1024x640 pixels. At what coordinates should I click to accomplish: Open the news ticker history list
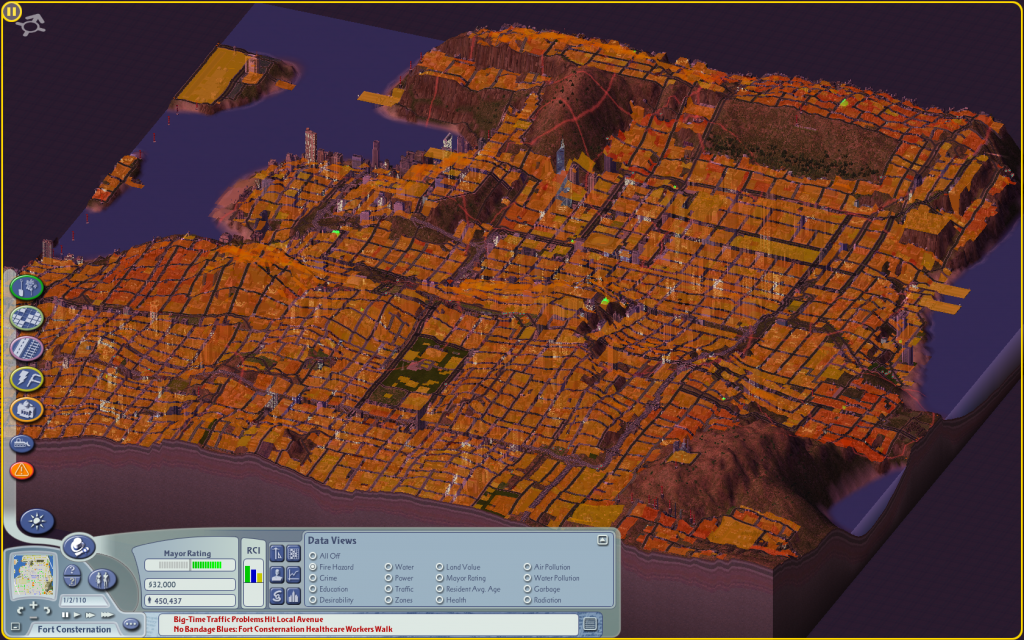pos(590,624)
